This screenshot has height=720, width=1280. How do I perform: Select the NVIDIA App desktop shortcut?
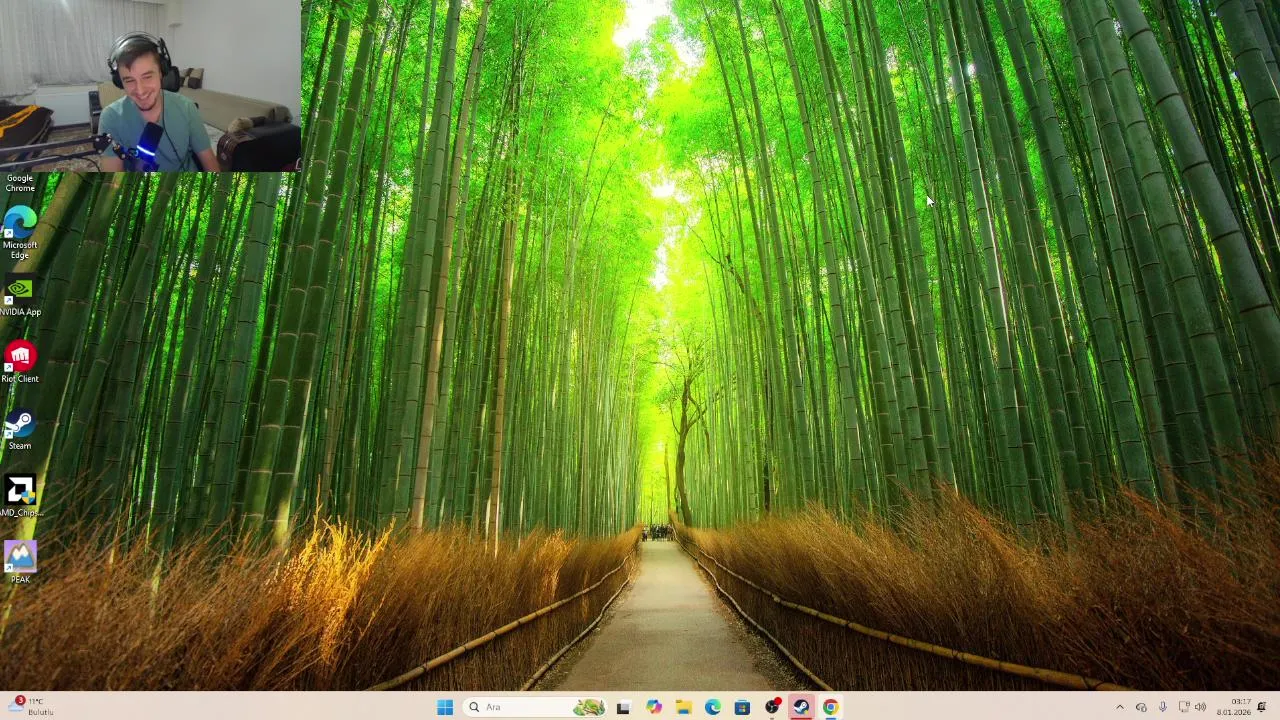coord(20,298)
